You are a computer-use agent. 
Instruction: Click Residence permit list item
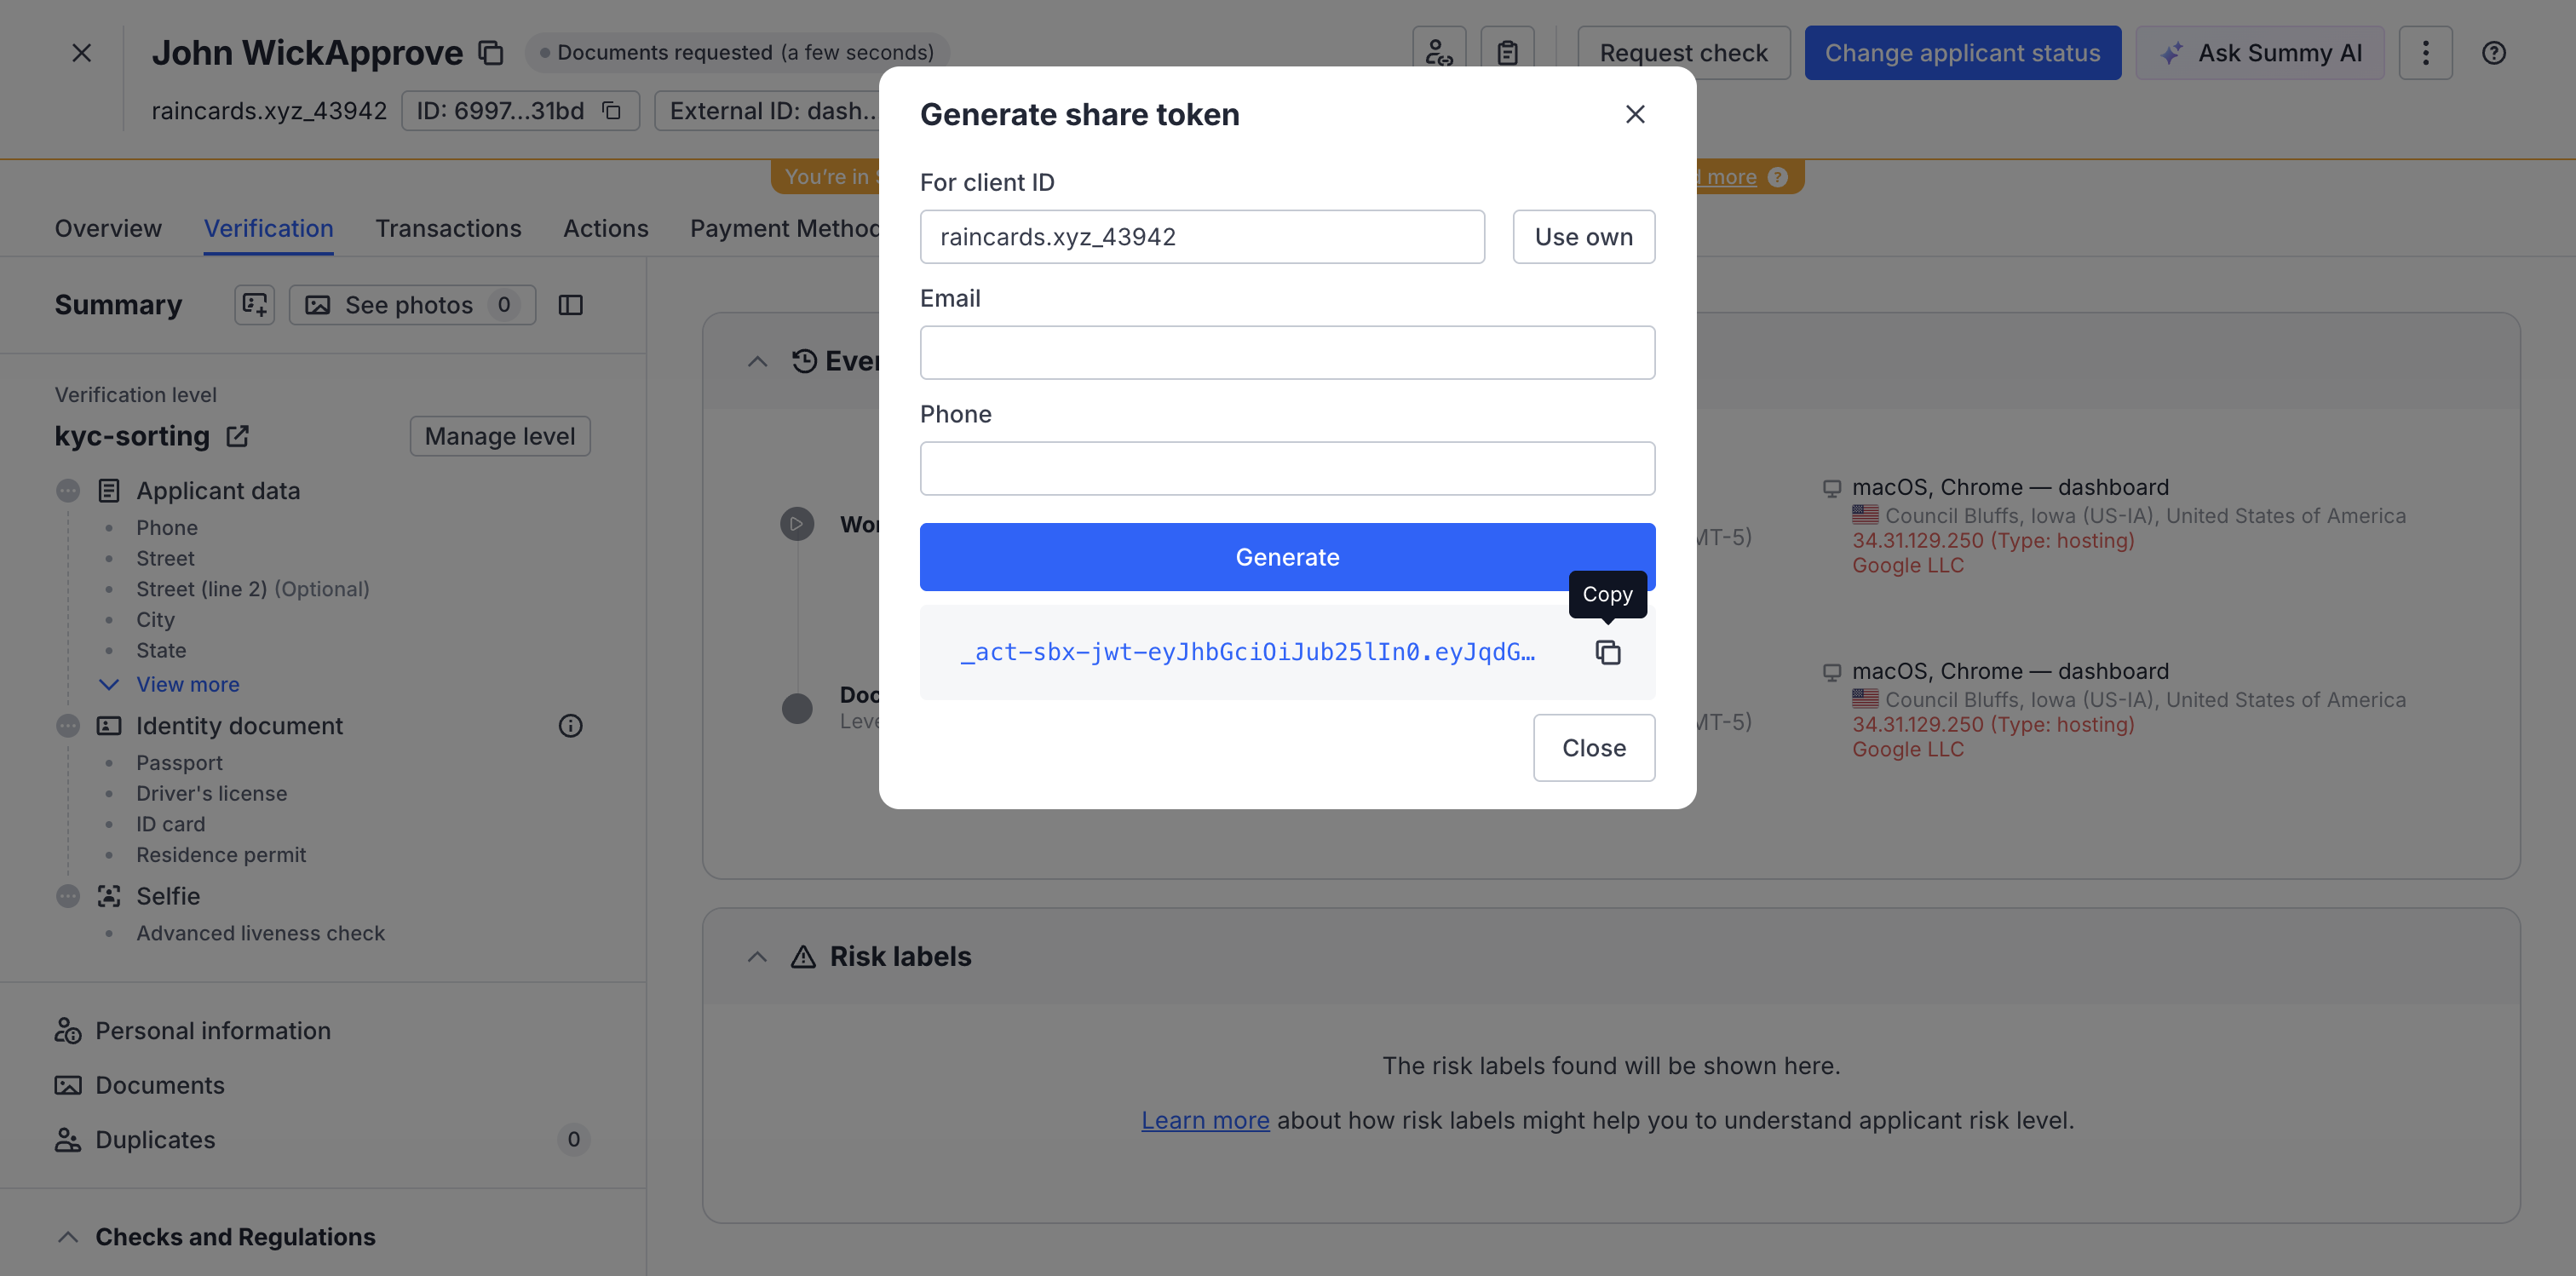(x=221, y=855)
